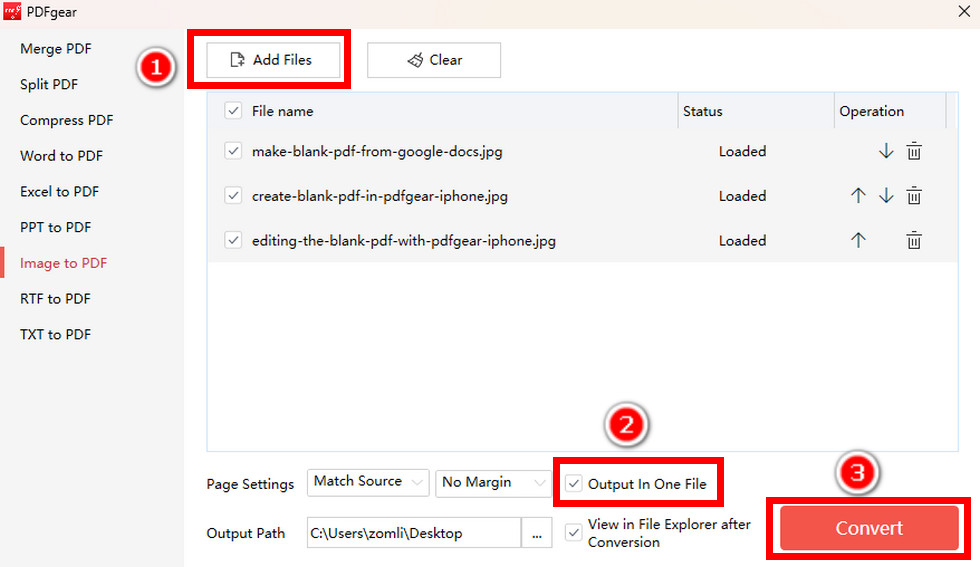Switch to the Merge PDF tab
The image size is (980, 567).
point(56,49)
